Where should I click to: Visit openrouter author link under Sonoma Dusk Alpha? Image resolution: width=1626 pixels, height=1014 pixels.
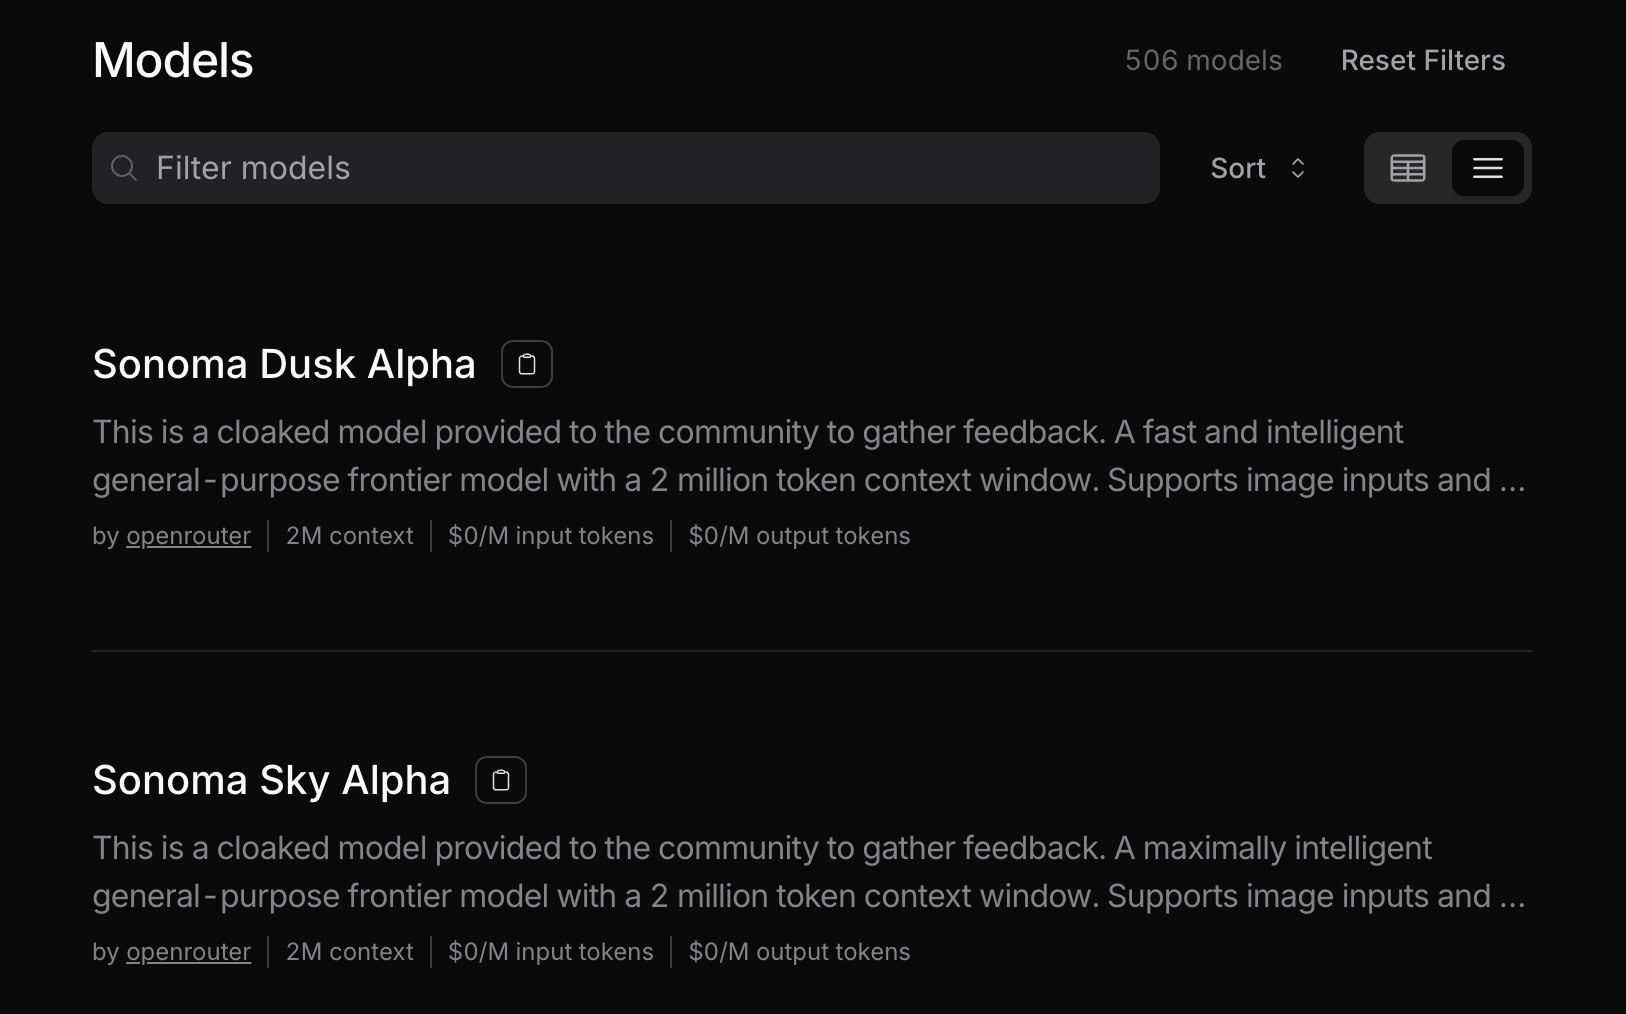pyautogui.click(x=188, y=536)
